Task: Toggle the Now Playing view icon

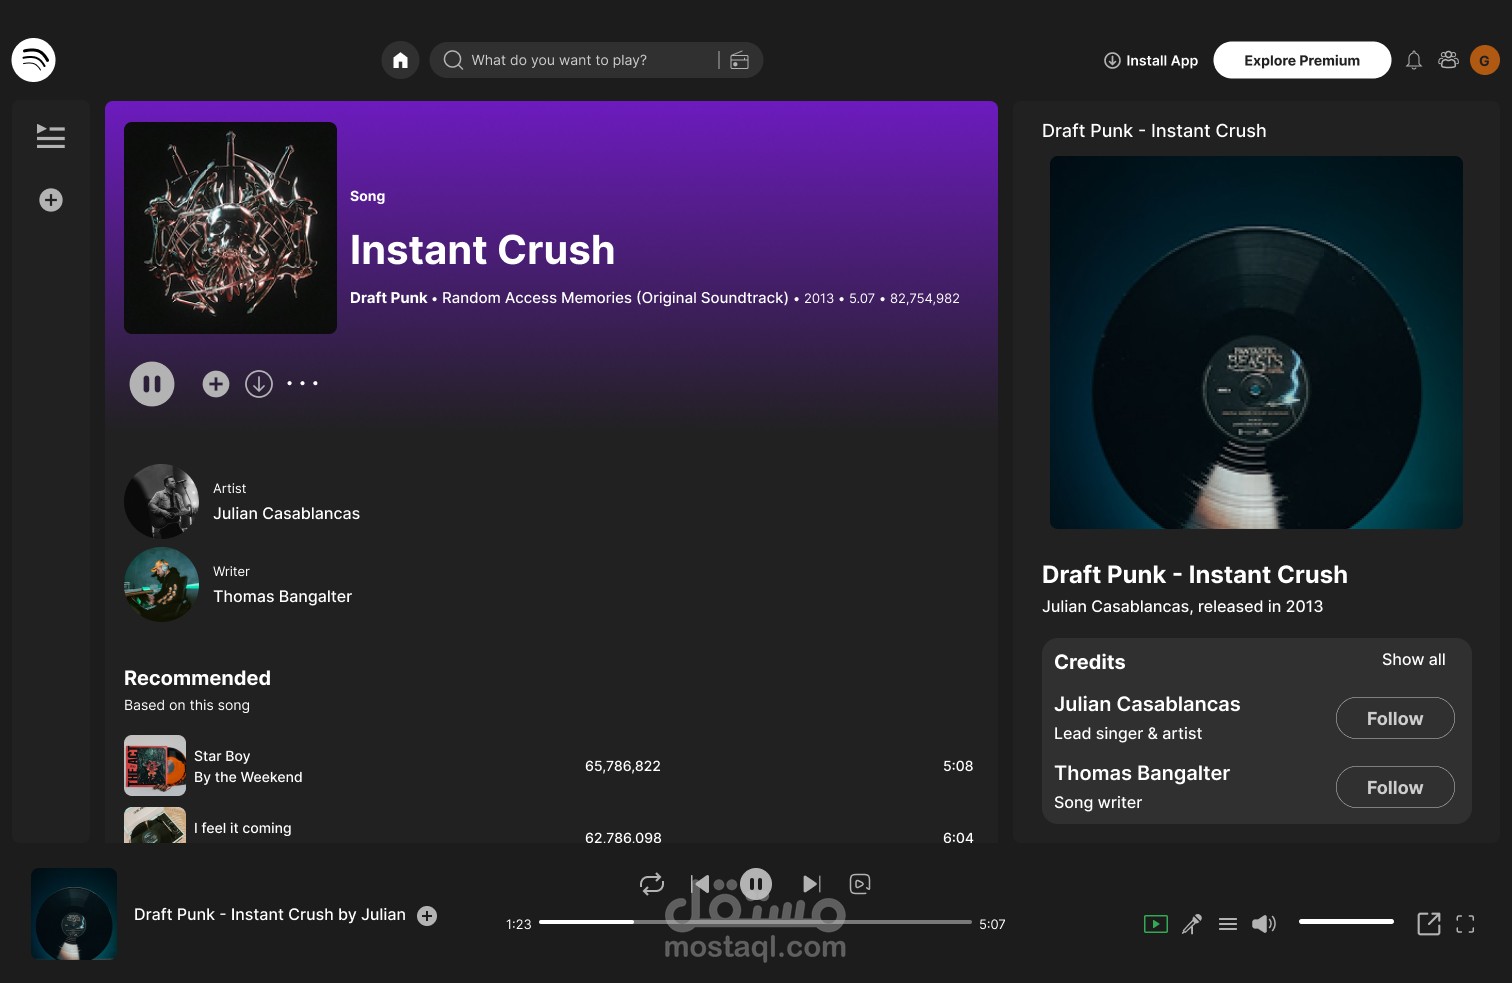Action: coord(1156,924)
